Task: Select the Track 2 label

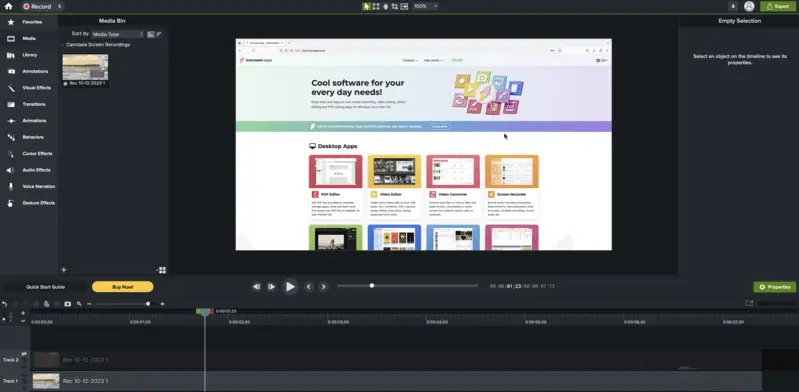Action: click(x=10, y=360)
